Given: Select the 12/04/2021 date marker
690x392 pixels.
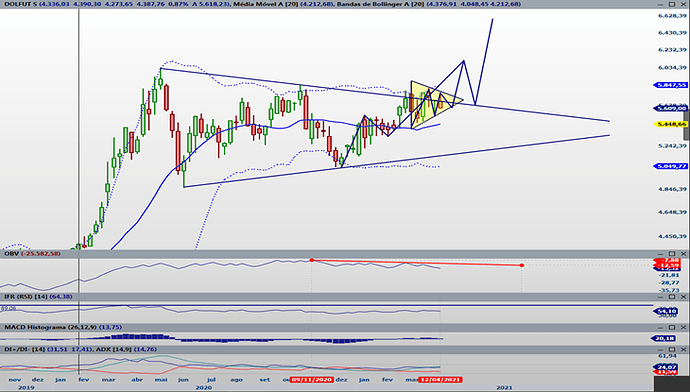Looking at the screenshot, I should coord(440,379).
